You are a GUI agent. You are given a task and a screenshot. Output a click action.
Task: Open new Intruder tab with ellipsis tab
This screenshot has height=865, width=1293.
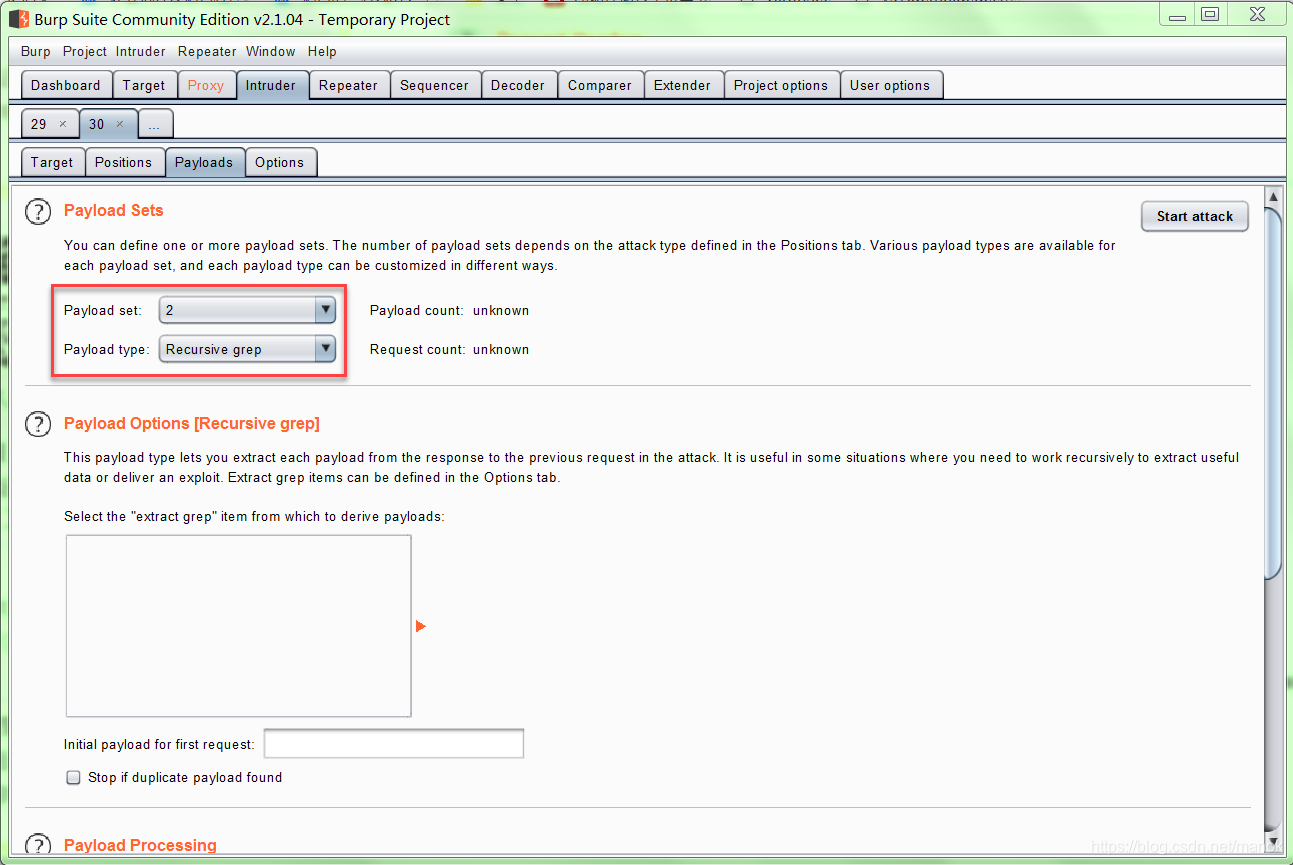pyautogui.click(x=154, y=124)
